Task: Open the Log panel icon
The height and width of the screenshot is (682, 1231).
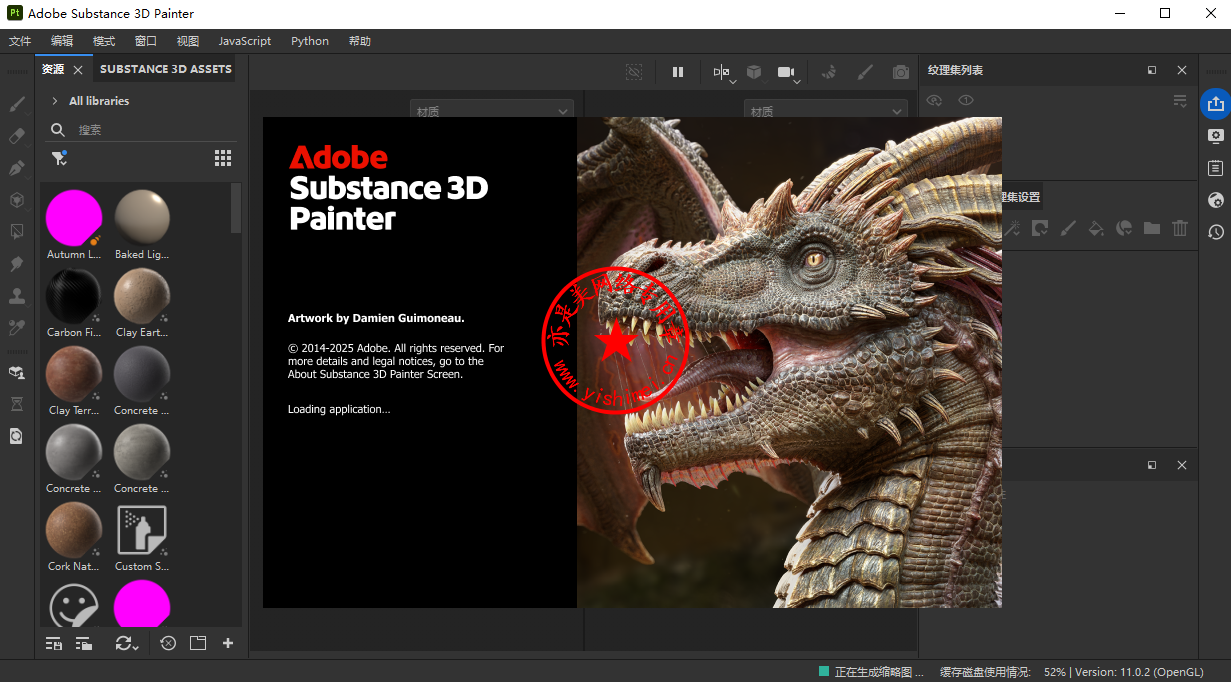Action: pos(1216,168)
